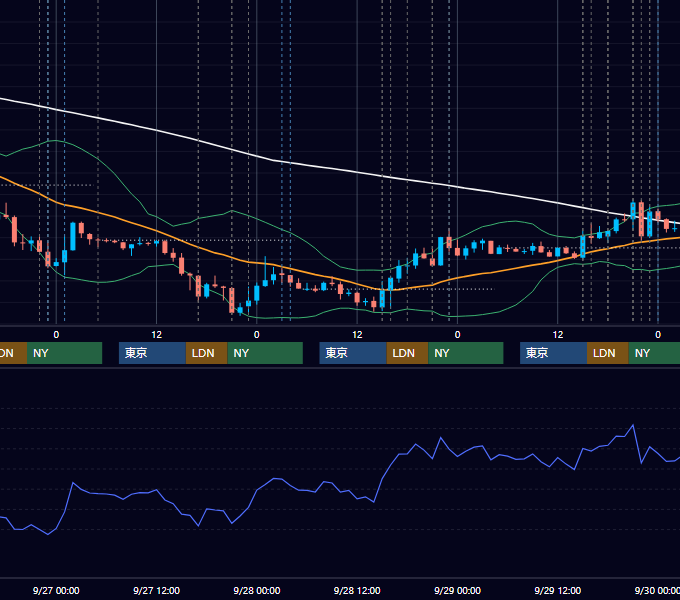680x600 pixels.
Task: Click the hour label 12 above 9/27 12:00
Action: pos(157,335)
